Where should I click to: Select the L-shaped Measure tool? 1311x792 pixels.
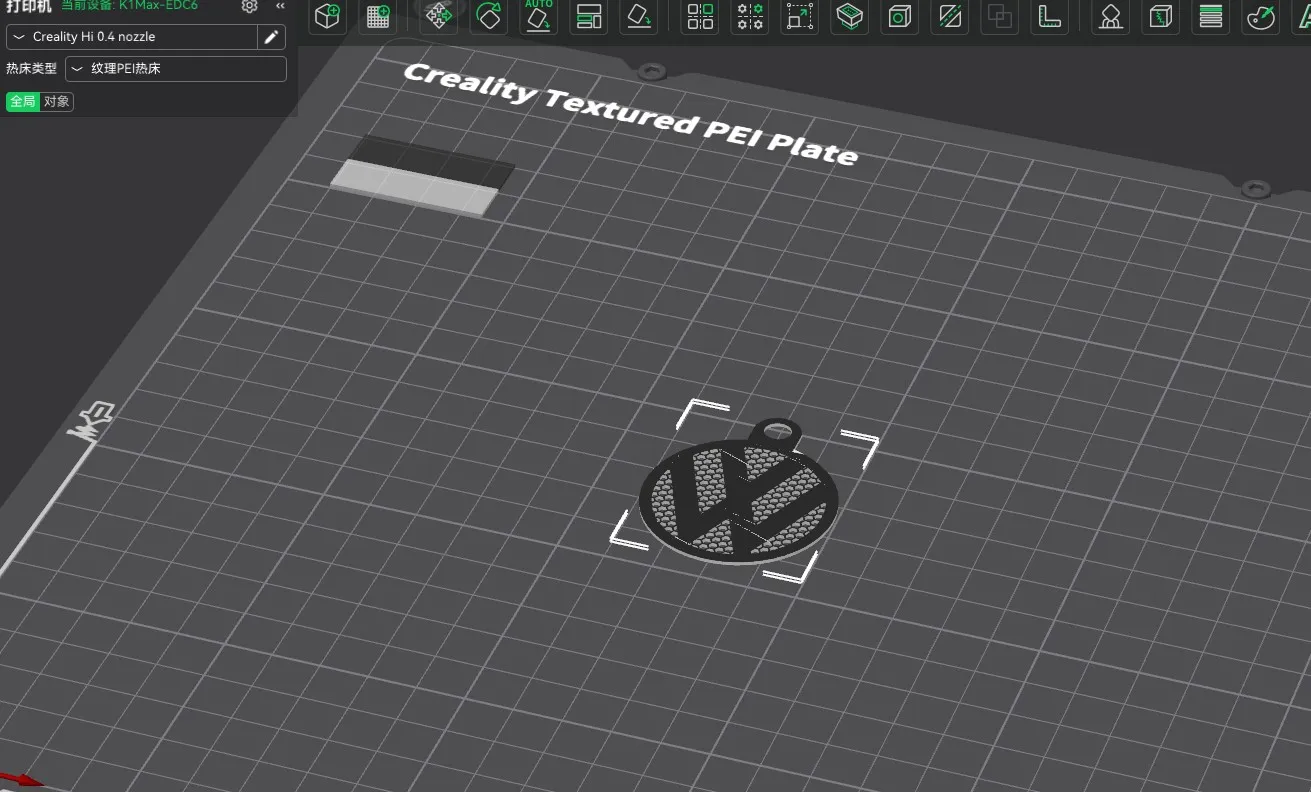[x=1049, y=16]
